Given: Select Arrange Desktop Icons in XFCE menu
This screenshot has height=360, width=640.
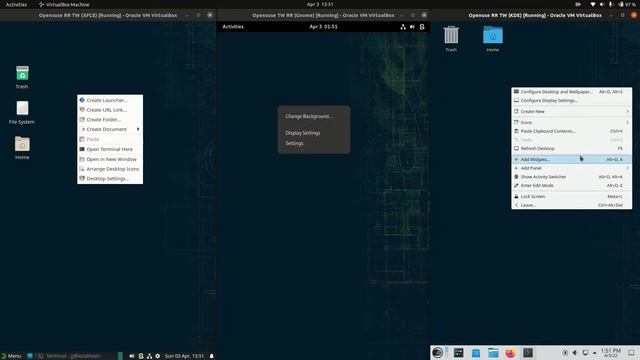Looking at the screenshot, I should coord(110,169).
